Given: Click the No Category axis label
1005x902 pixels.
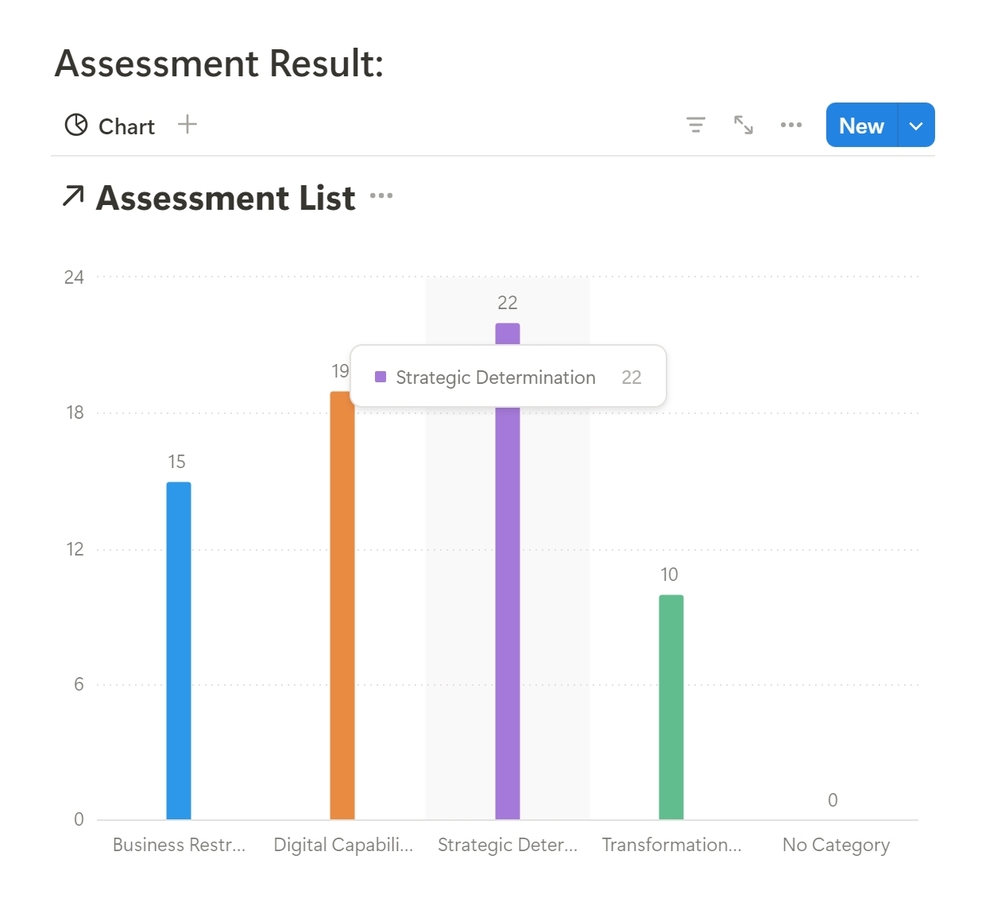Looking at the screenshot, I should 835,845.
